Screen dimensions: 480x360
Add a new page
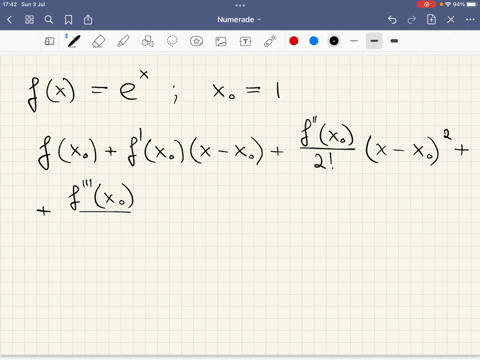[431, 19]
